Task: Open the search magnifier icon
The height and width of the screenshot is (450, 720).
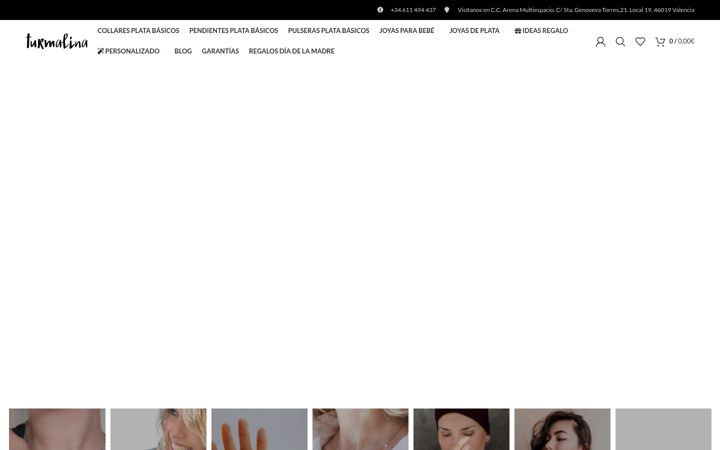Action: tap(620, 42)
